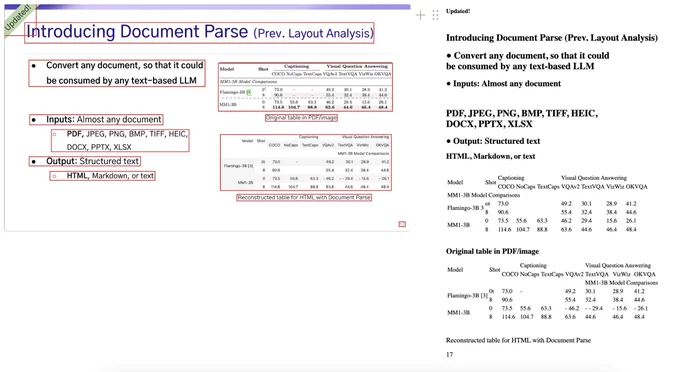
Task: Select the boxed slide caption "Reconstructed table for HTML, with Document Parse"
Action: 304,197
